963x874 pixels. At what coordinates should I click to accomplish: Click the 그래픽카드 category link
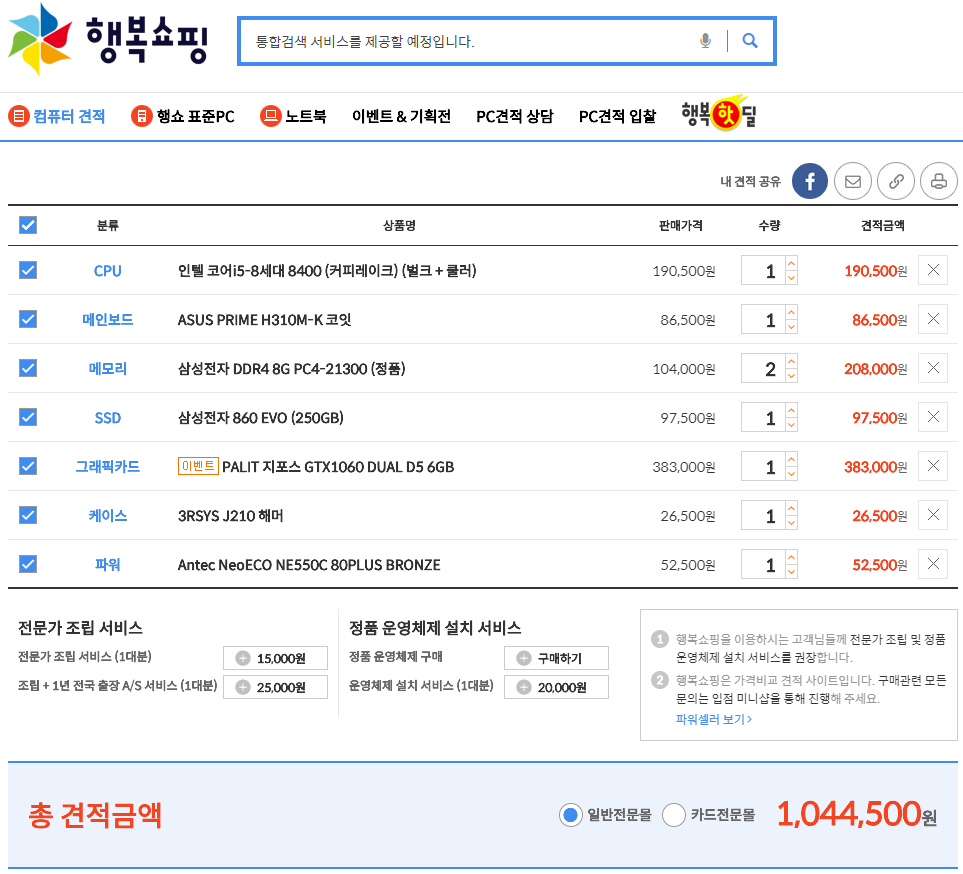[x=107, y=467]
